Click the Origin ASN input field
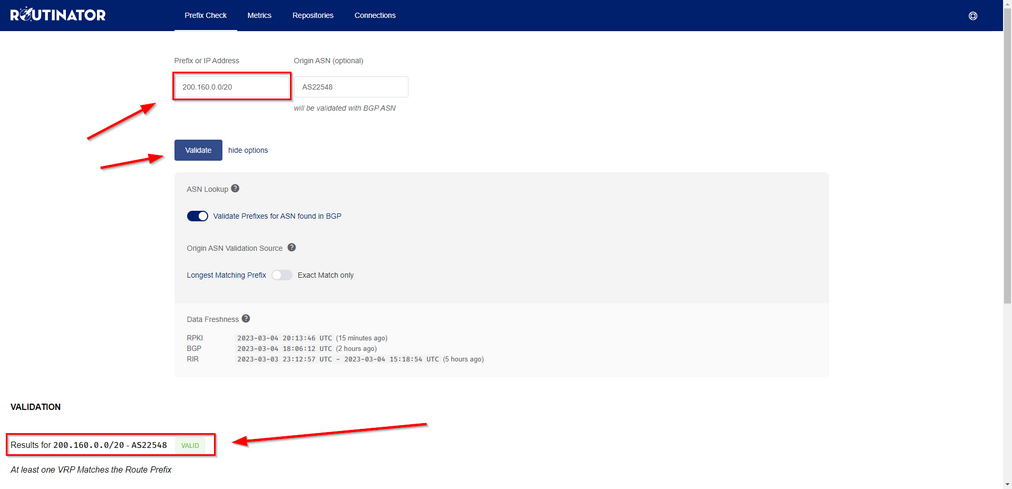Image resolution: width=1012 pixels, height=489 pixels. click(x=351, y=87)
